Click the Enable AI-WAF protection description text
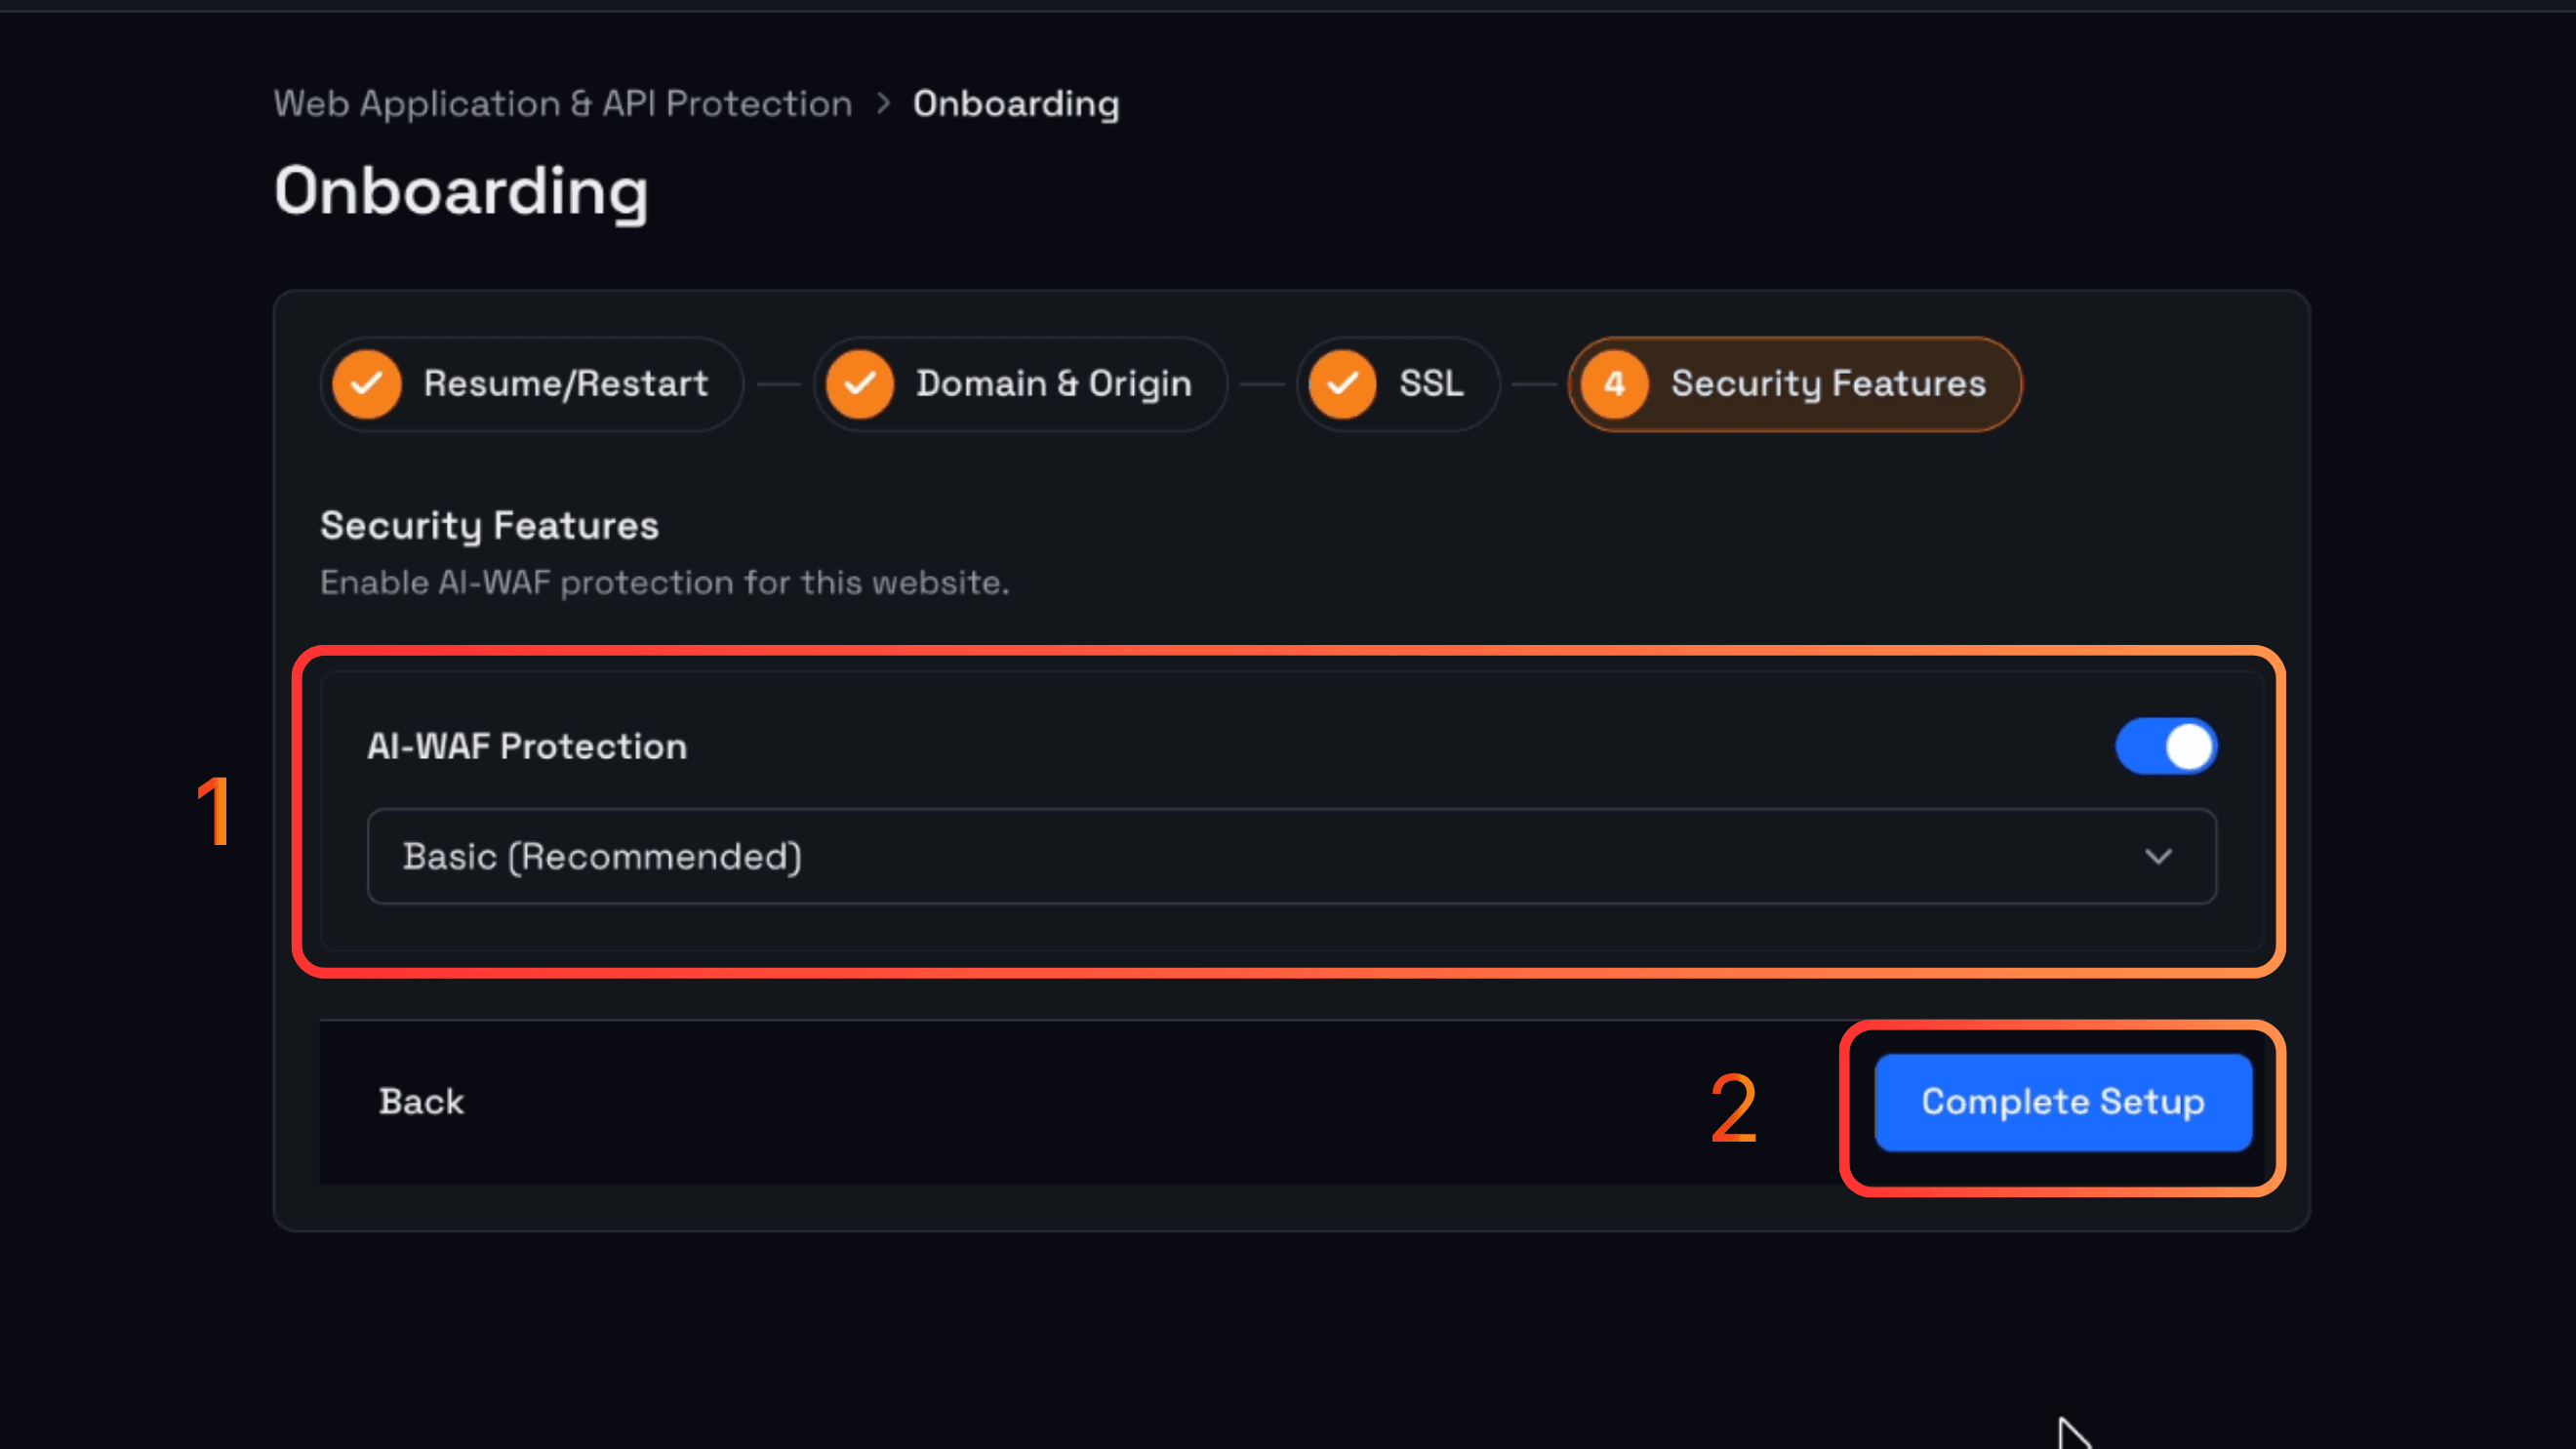 pos(665,583)
